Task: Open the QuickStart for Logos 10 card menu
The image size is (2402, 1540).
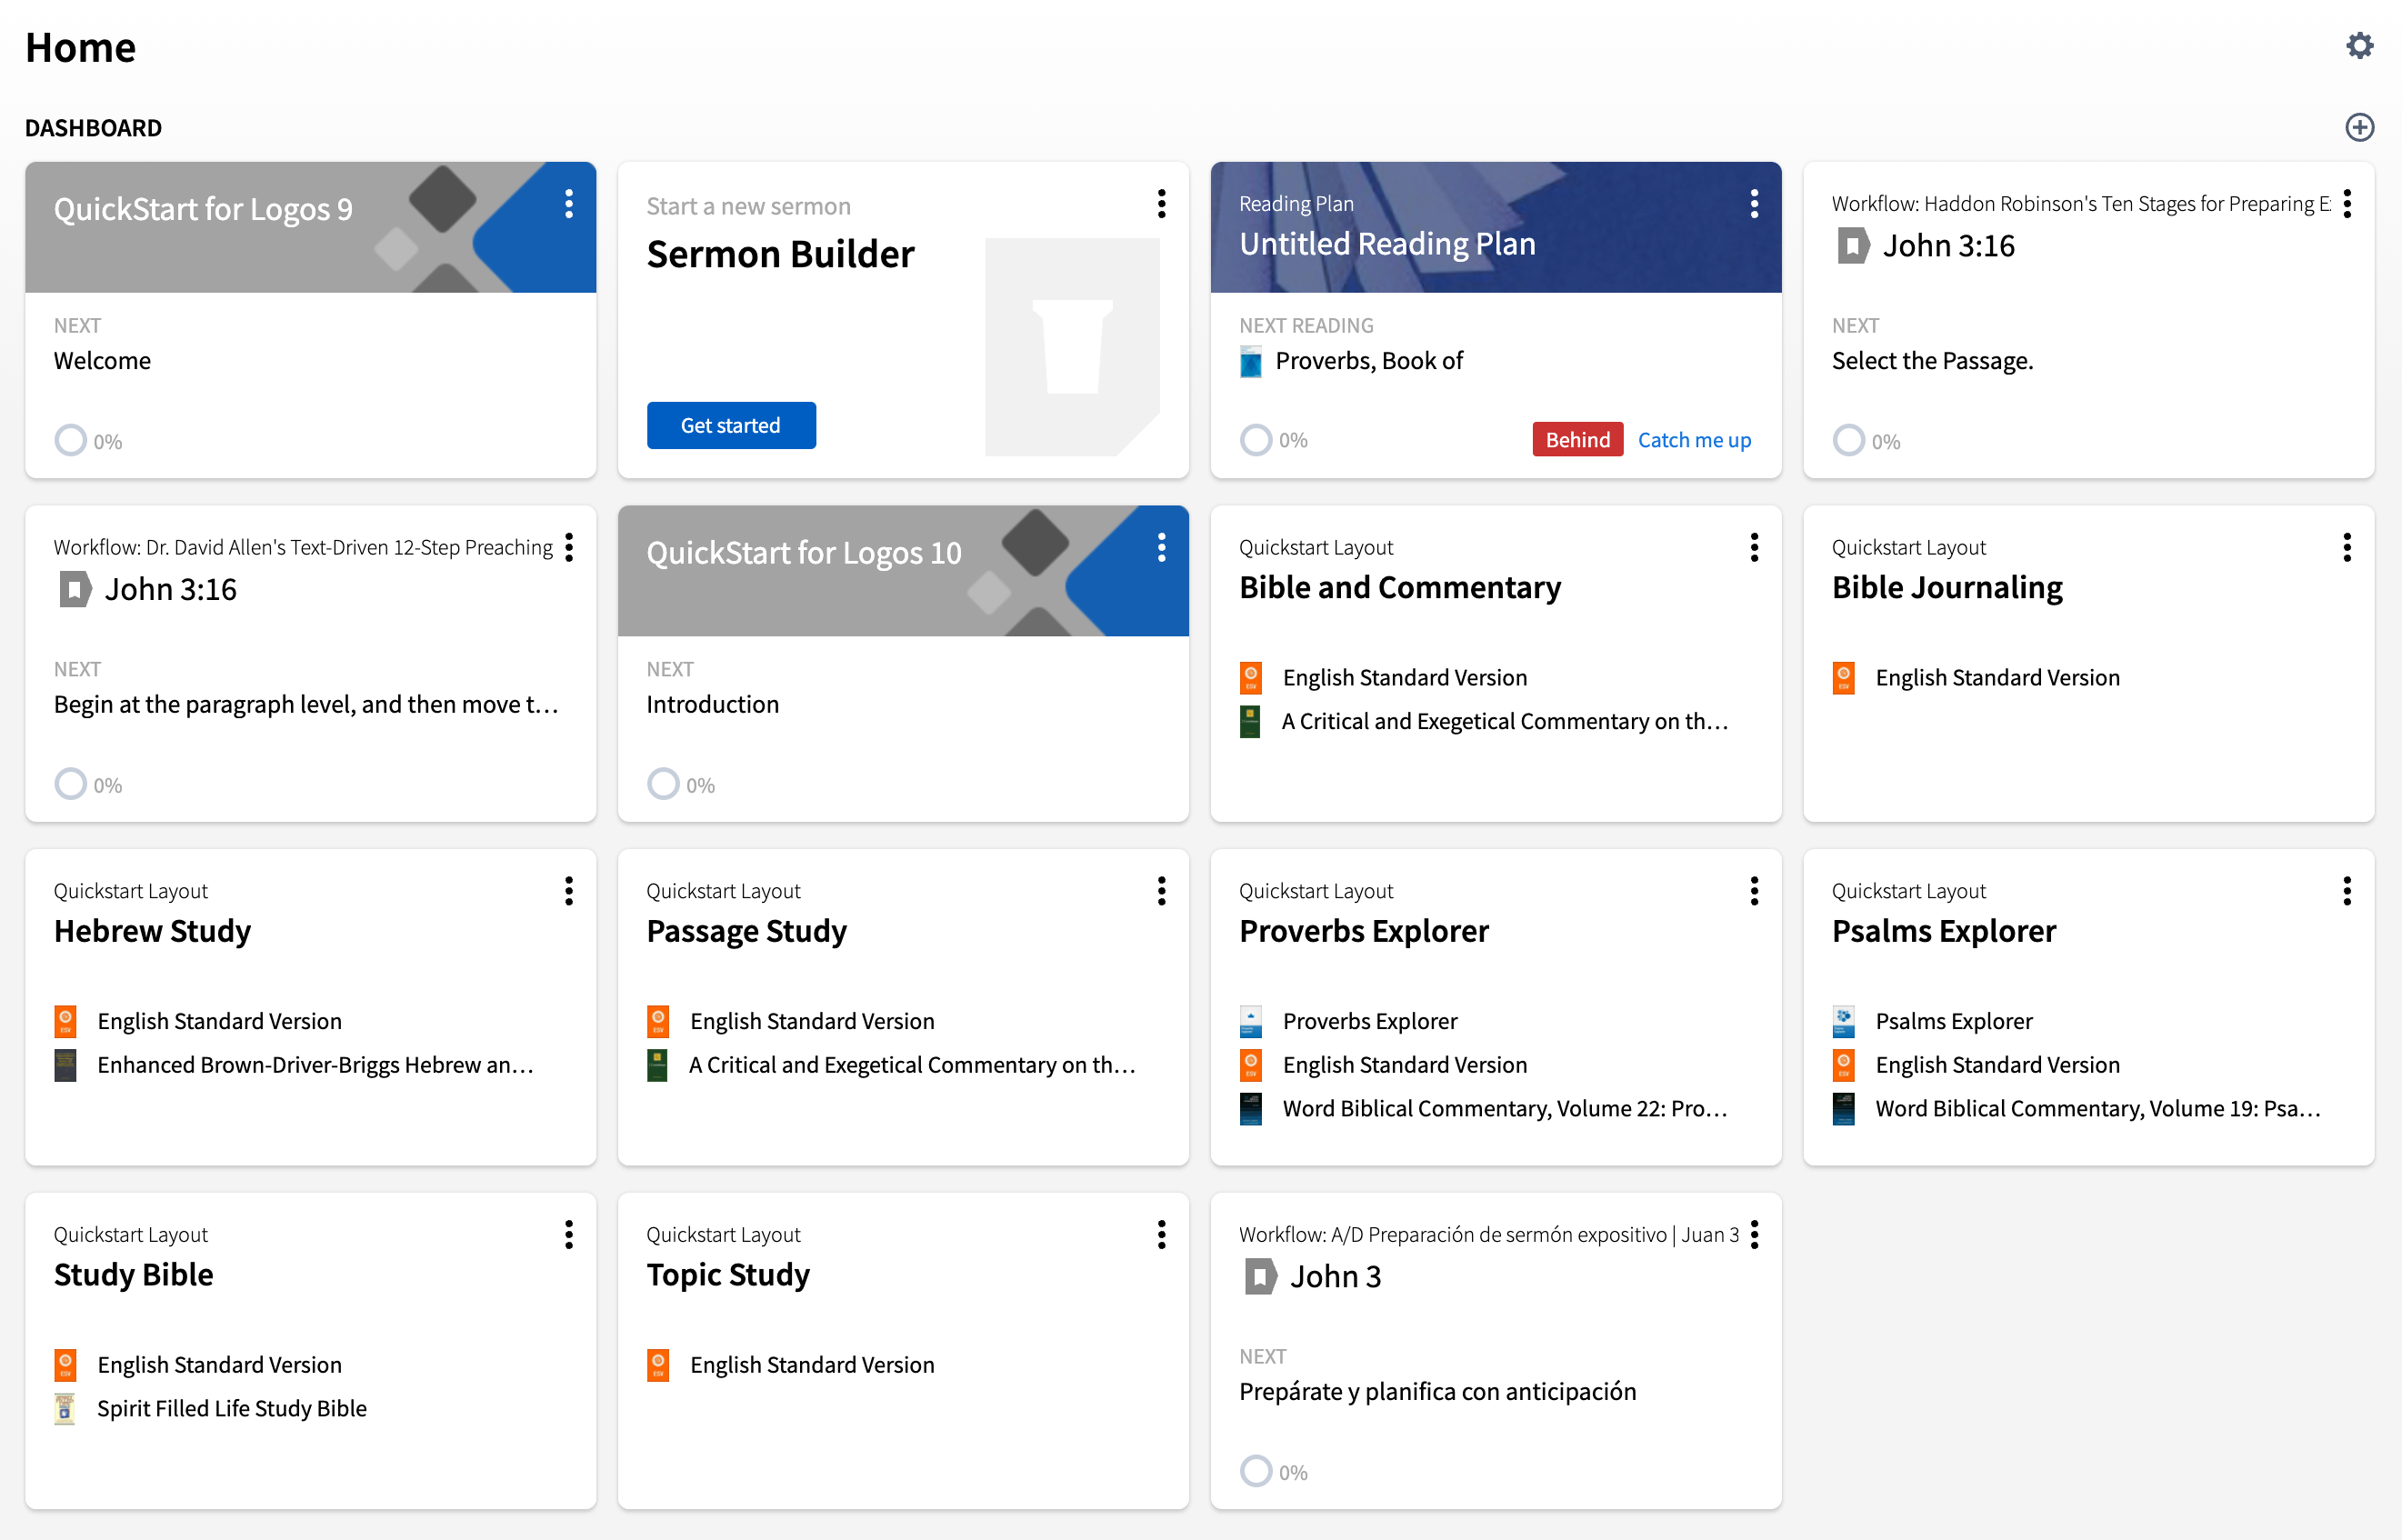Action: 1161,547
